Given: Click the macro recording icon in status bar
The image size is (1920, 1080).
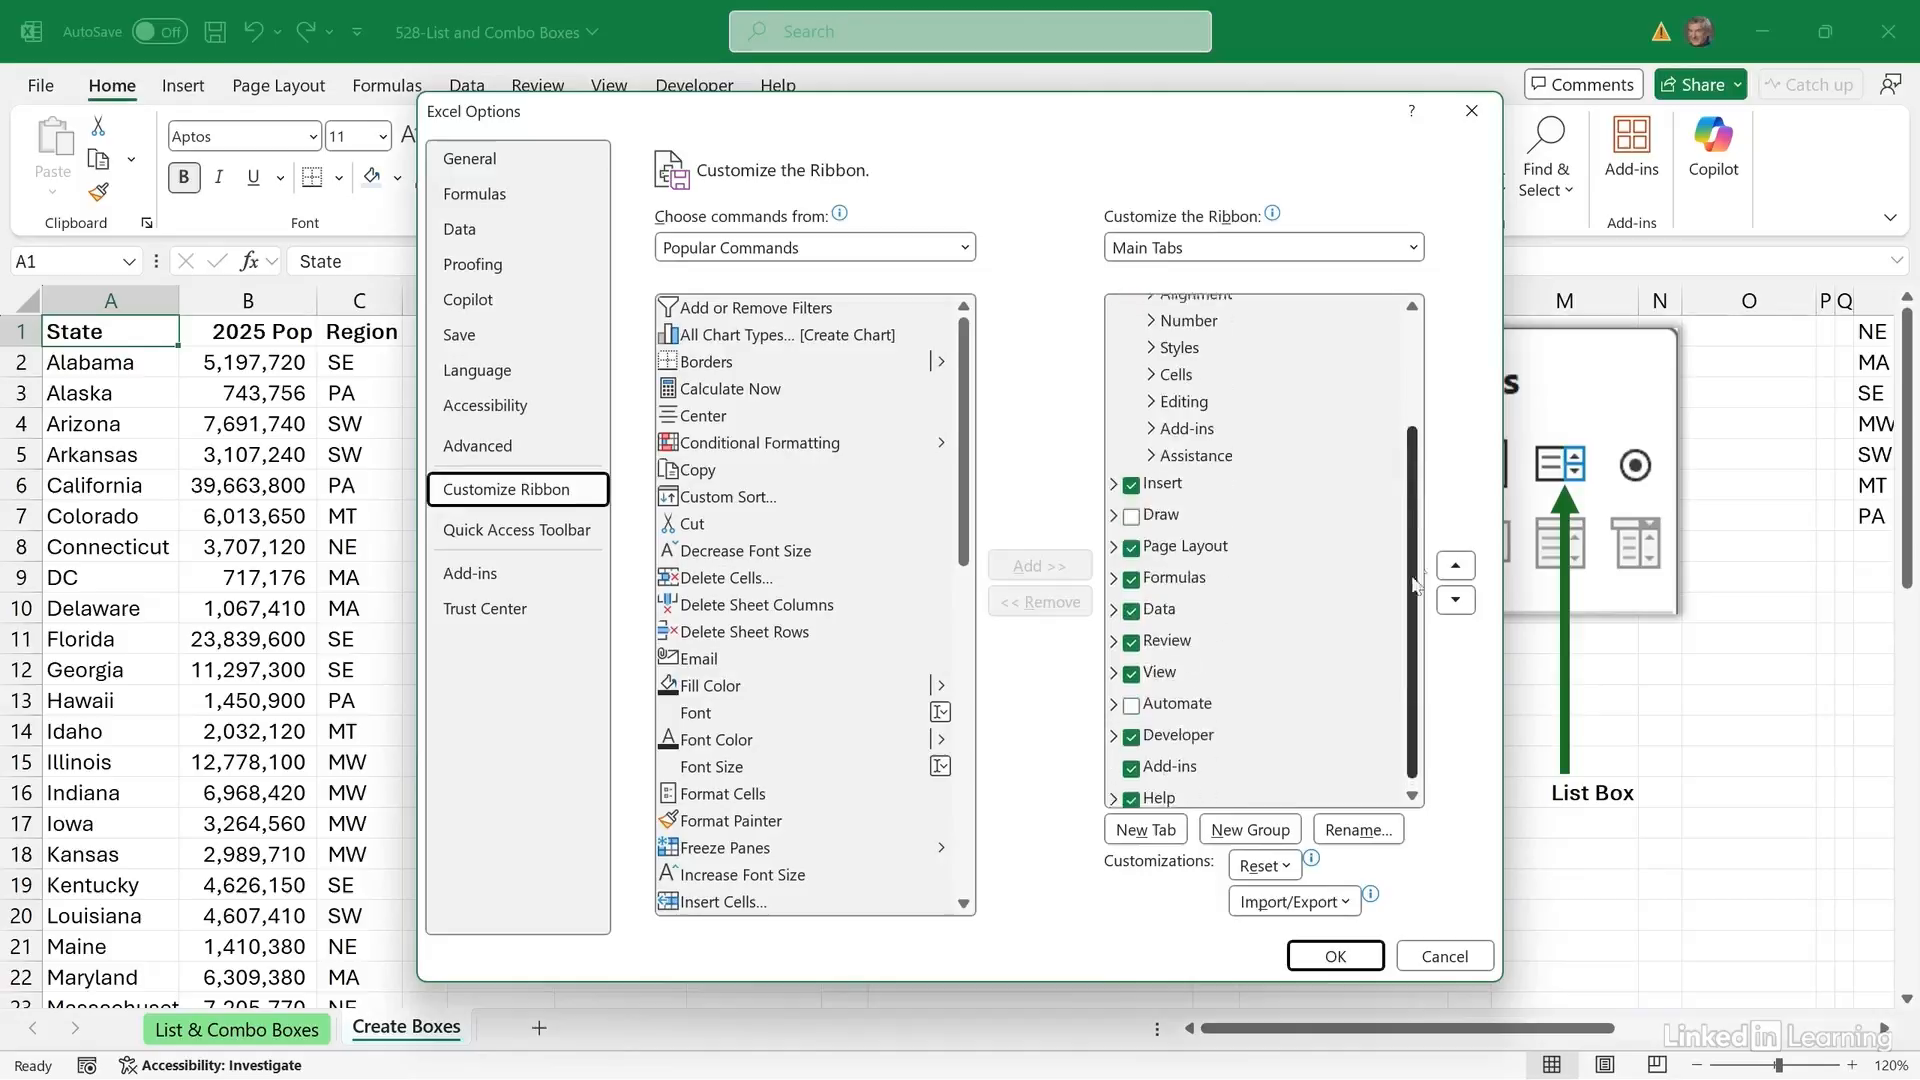Looking at the screenshot, I should click(87, 1065).
